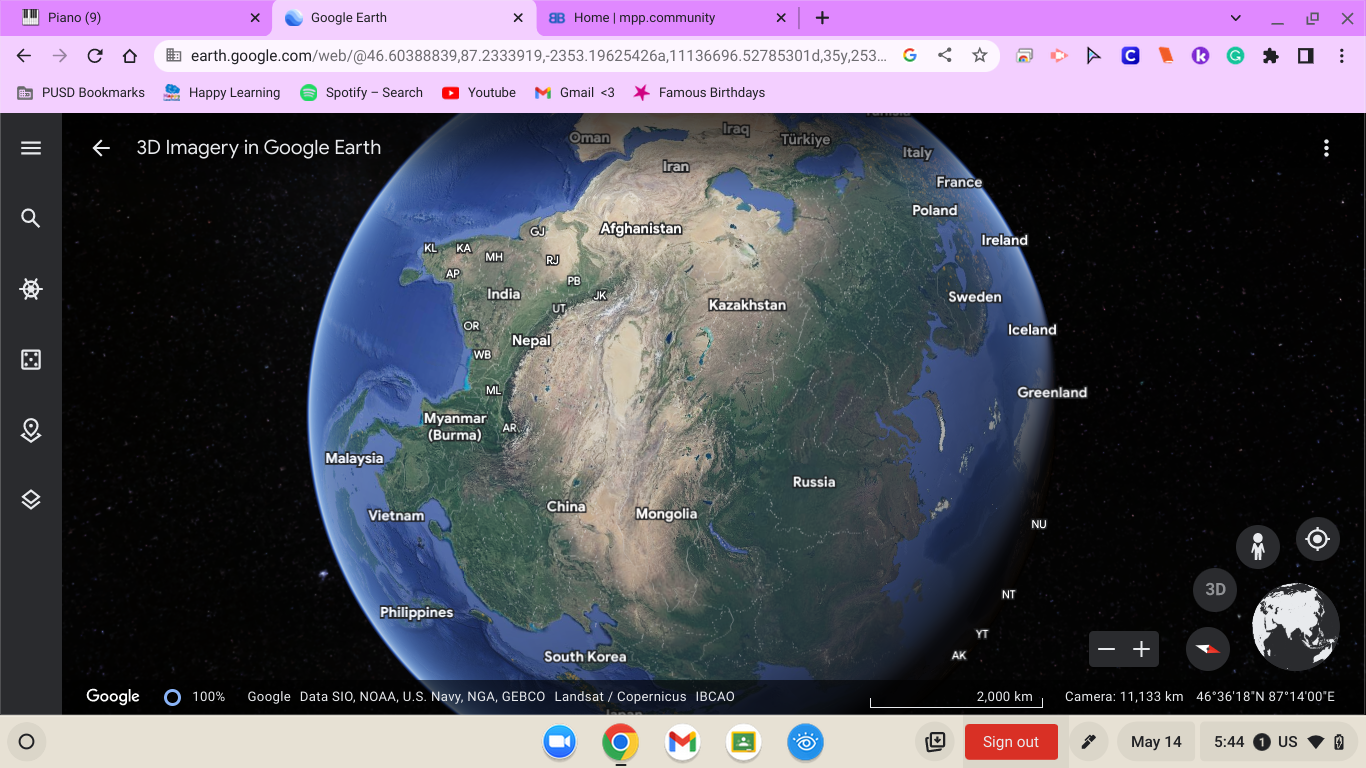Open Projects pin icon in sidebar
Screen dimensions: 1366x768
[31, 430]
